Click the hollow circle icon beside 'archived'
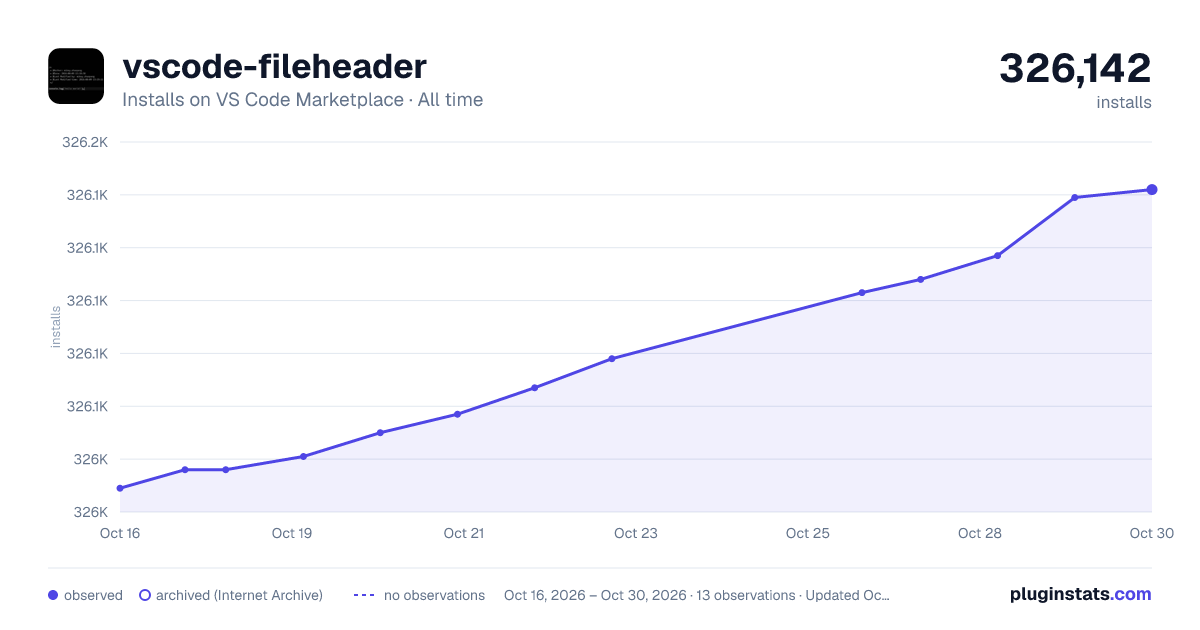Screen dimensions: 1200x630 point(145,595)
